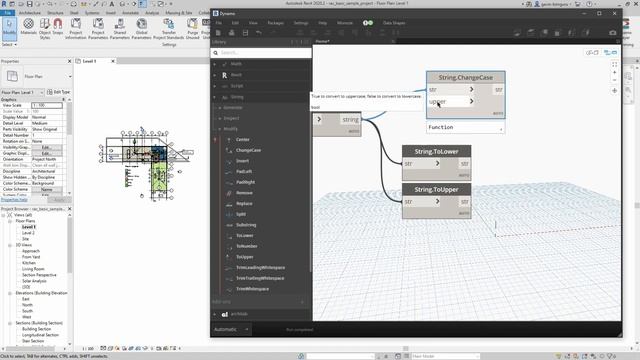
Task: Open Object Styles in Revit ribbon
Action: [x=44, y=28]
